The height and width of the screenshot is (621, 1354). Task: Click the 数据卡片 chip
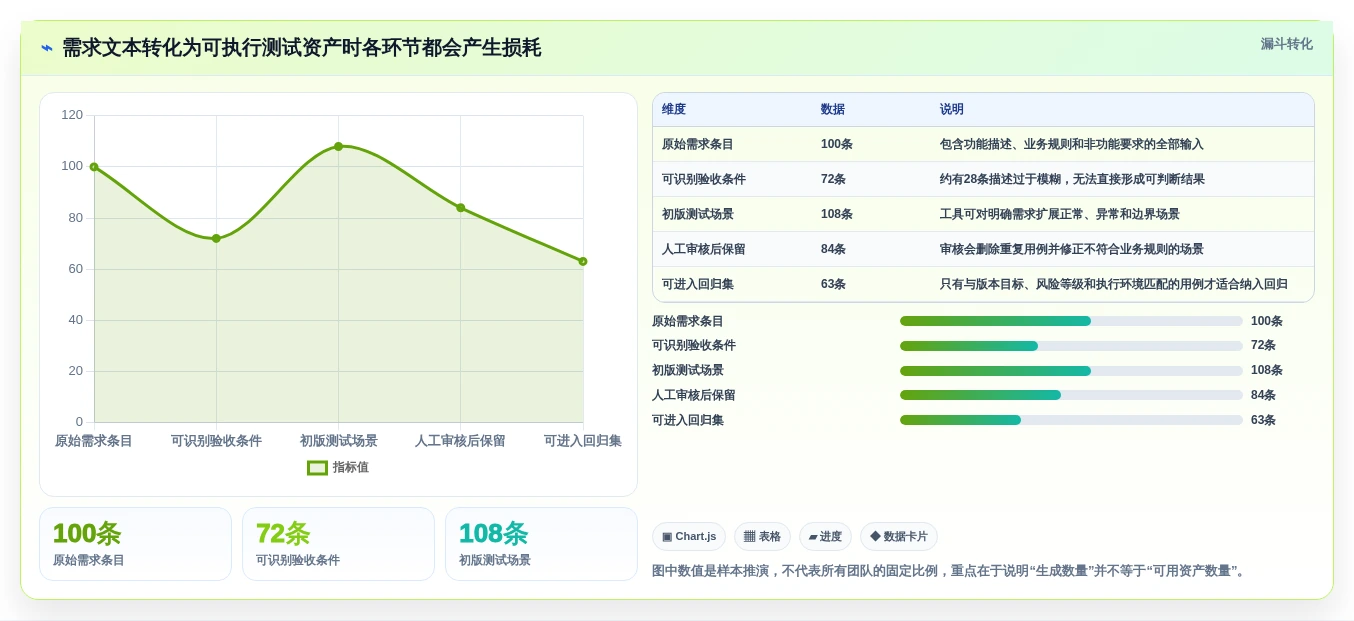click(x=899, y=536)
